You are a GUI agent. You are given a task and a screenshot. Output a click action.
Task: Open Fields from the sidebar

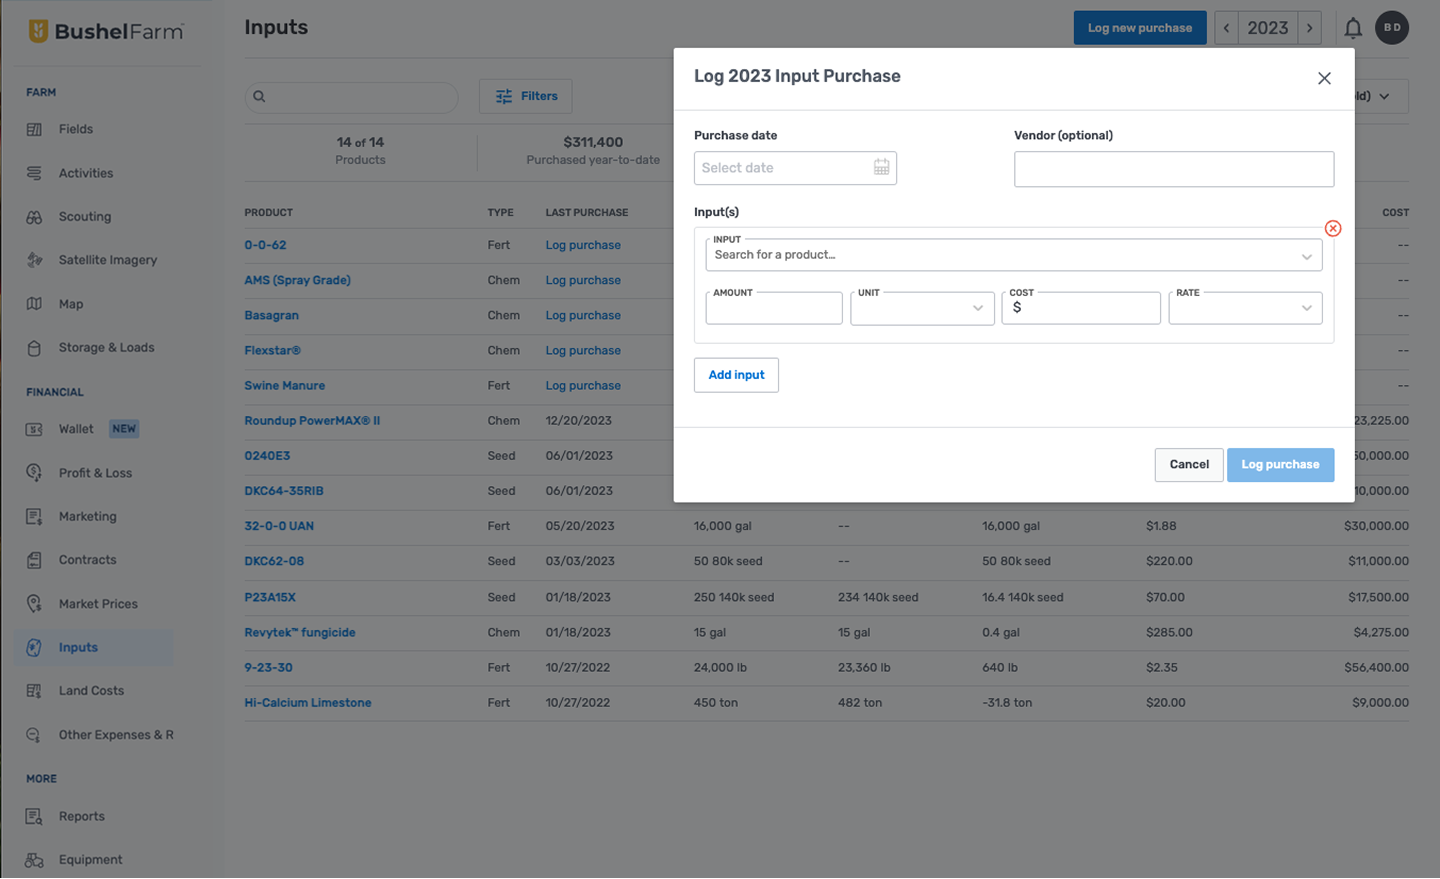pos(75,129)
